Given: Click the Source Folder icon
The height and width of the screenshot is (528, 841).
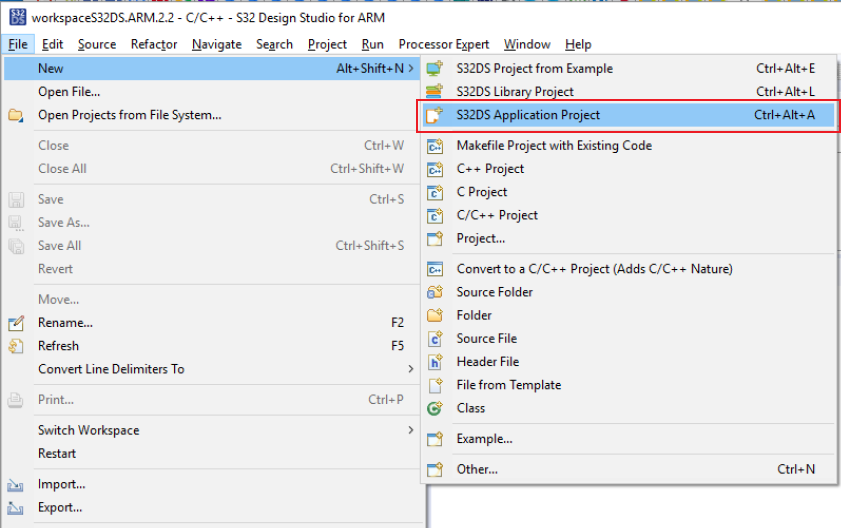Looking at the screenshot, I should (434, 292).
